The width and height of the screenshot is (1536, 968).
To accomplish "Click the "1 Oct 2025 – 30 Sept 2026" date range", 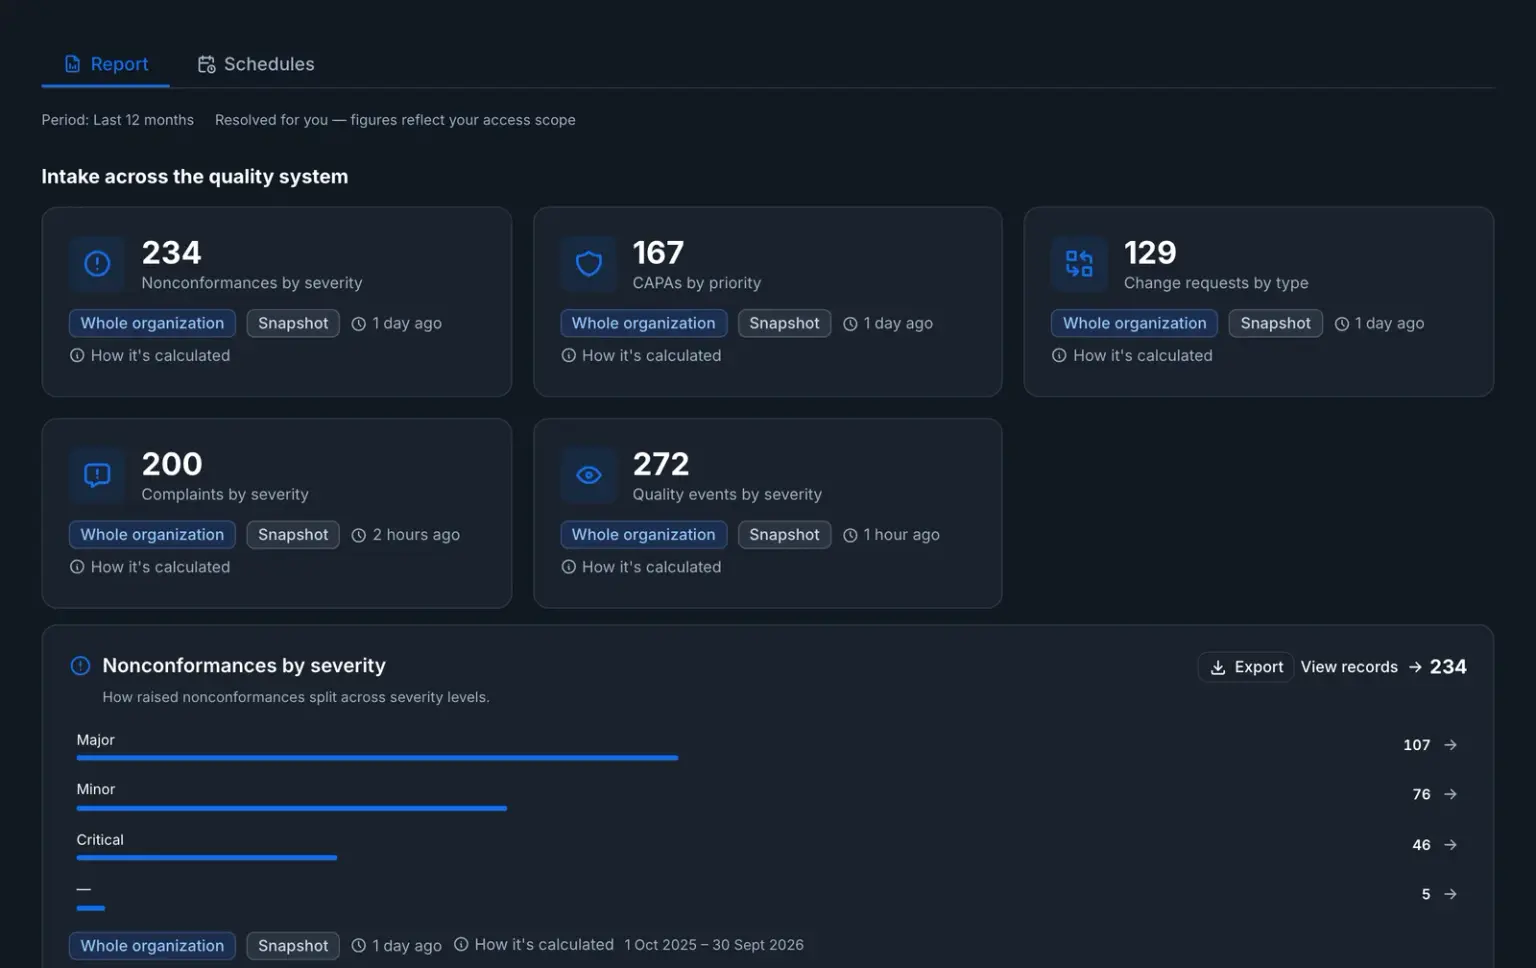I will point(714,945).
